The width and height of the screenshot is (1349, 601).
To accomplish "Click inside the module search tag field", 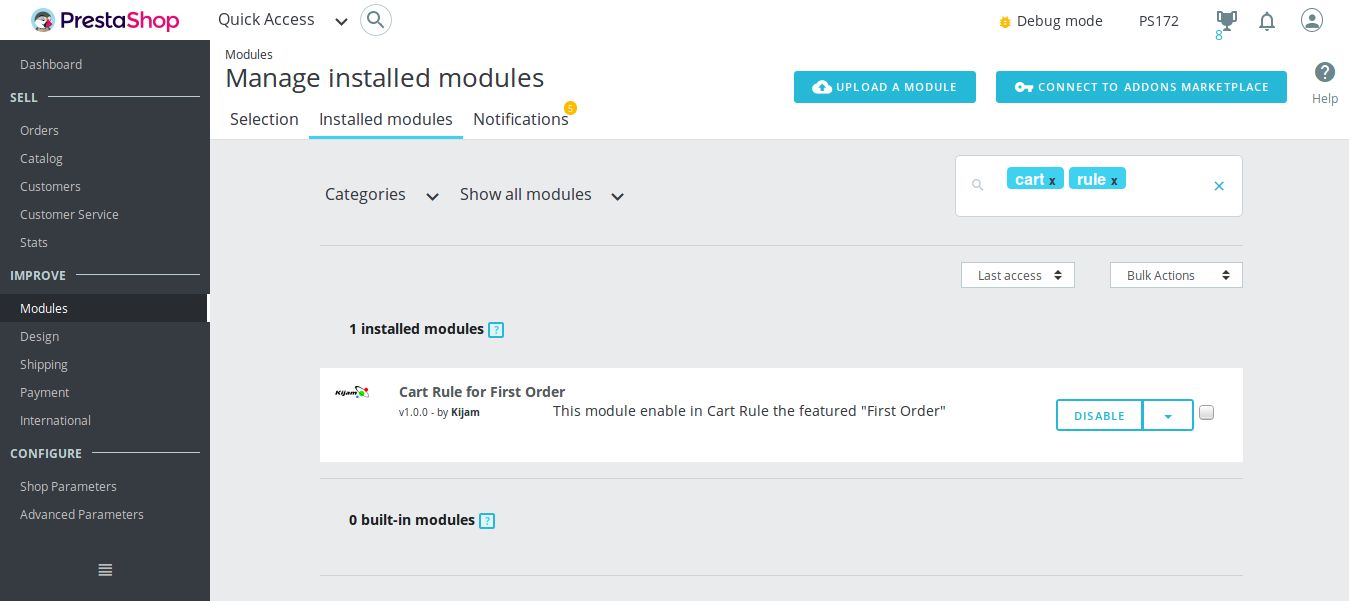I will (1165, 185).
